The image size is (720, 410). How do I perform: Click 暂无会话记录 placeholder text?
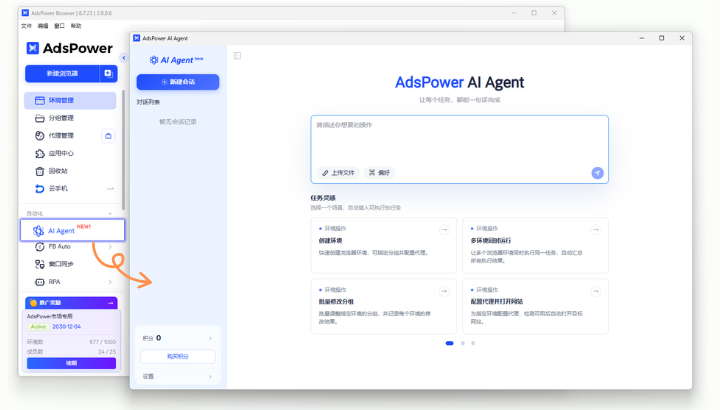178,122
